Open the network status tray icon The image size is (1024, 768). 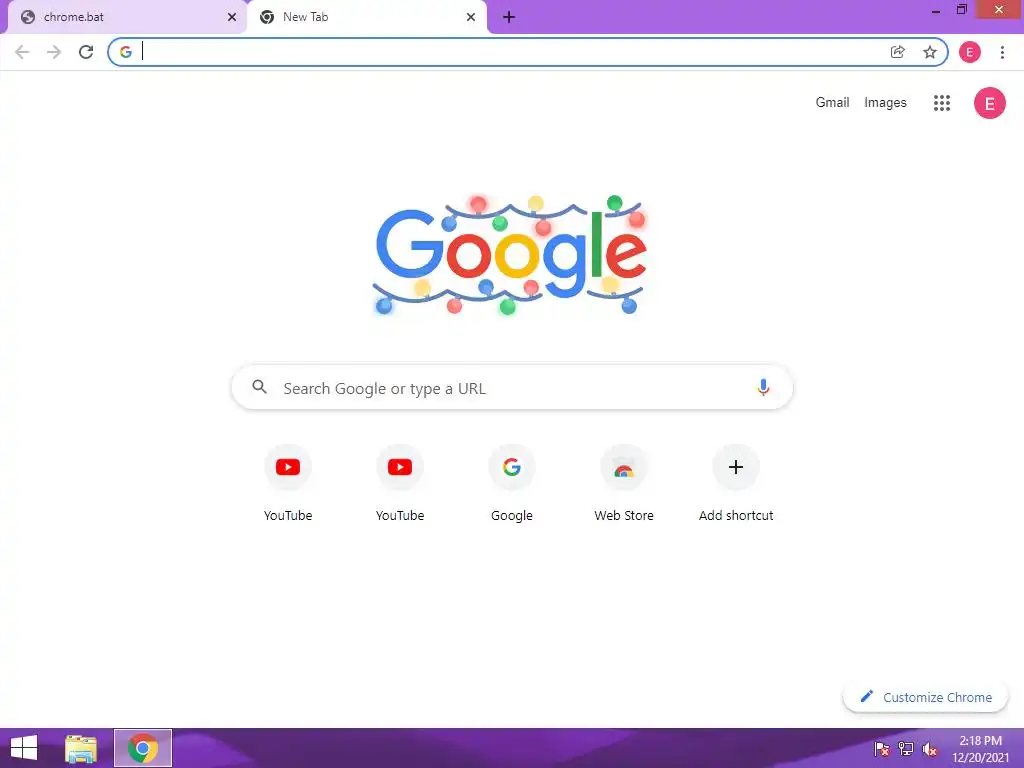click(x=906, y=749)
